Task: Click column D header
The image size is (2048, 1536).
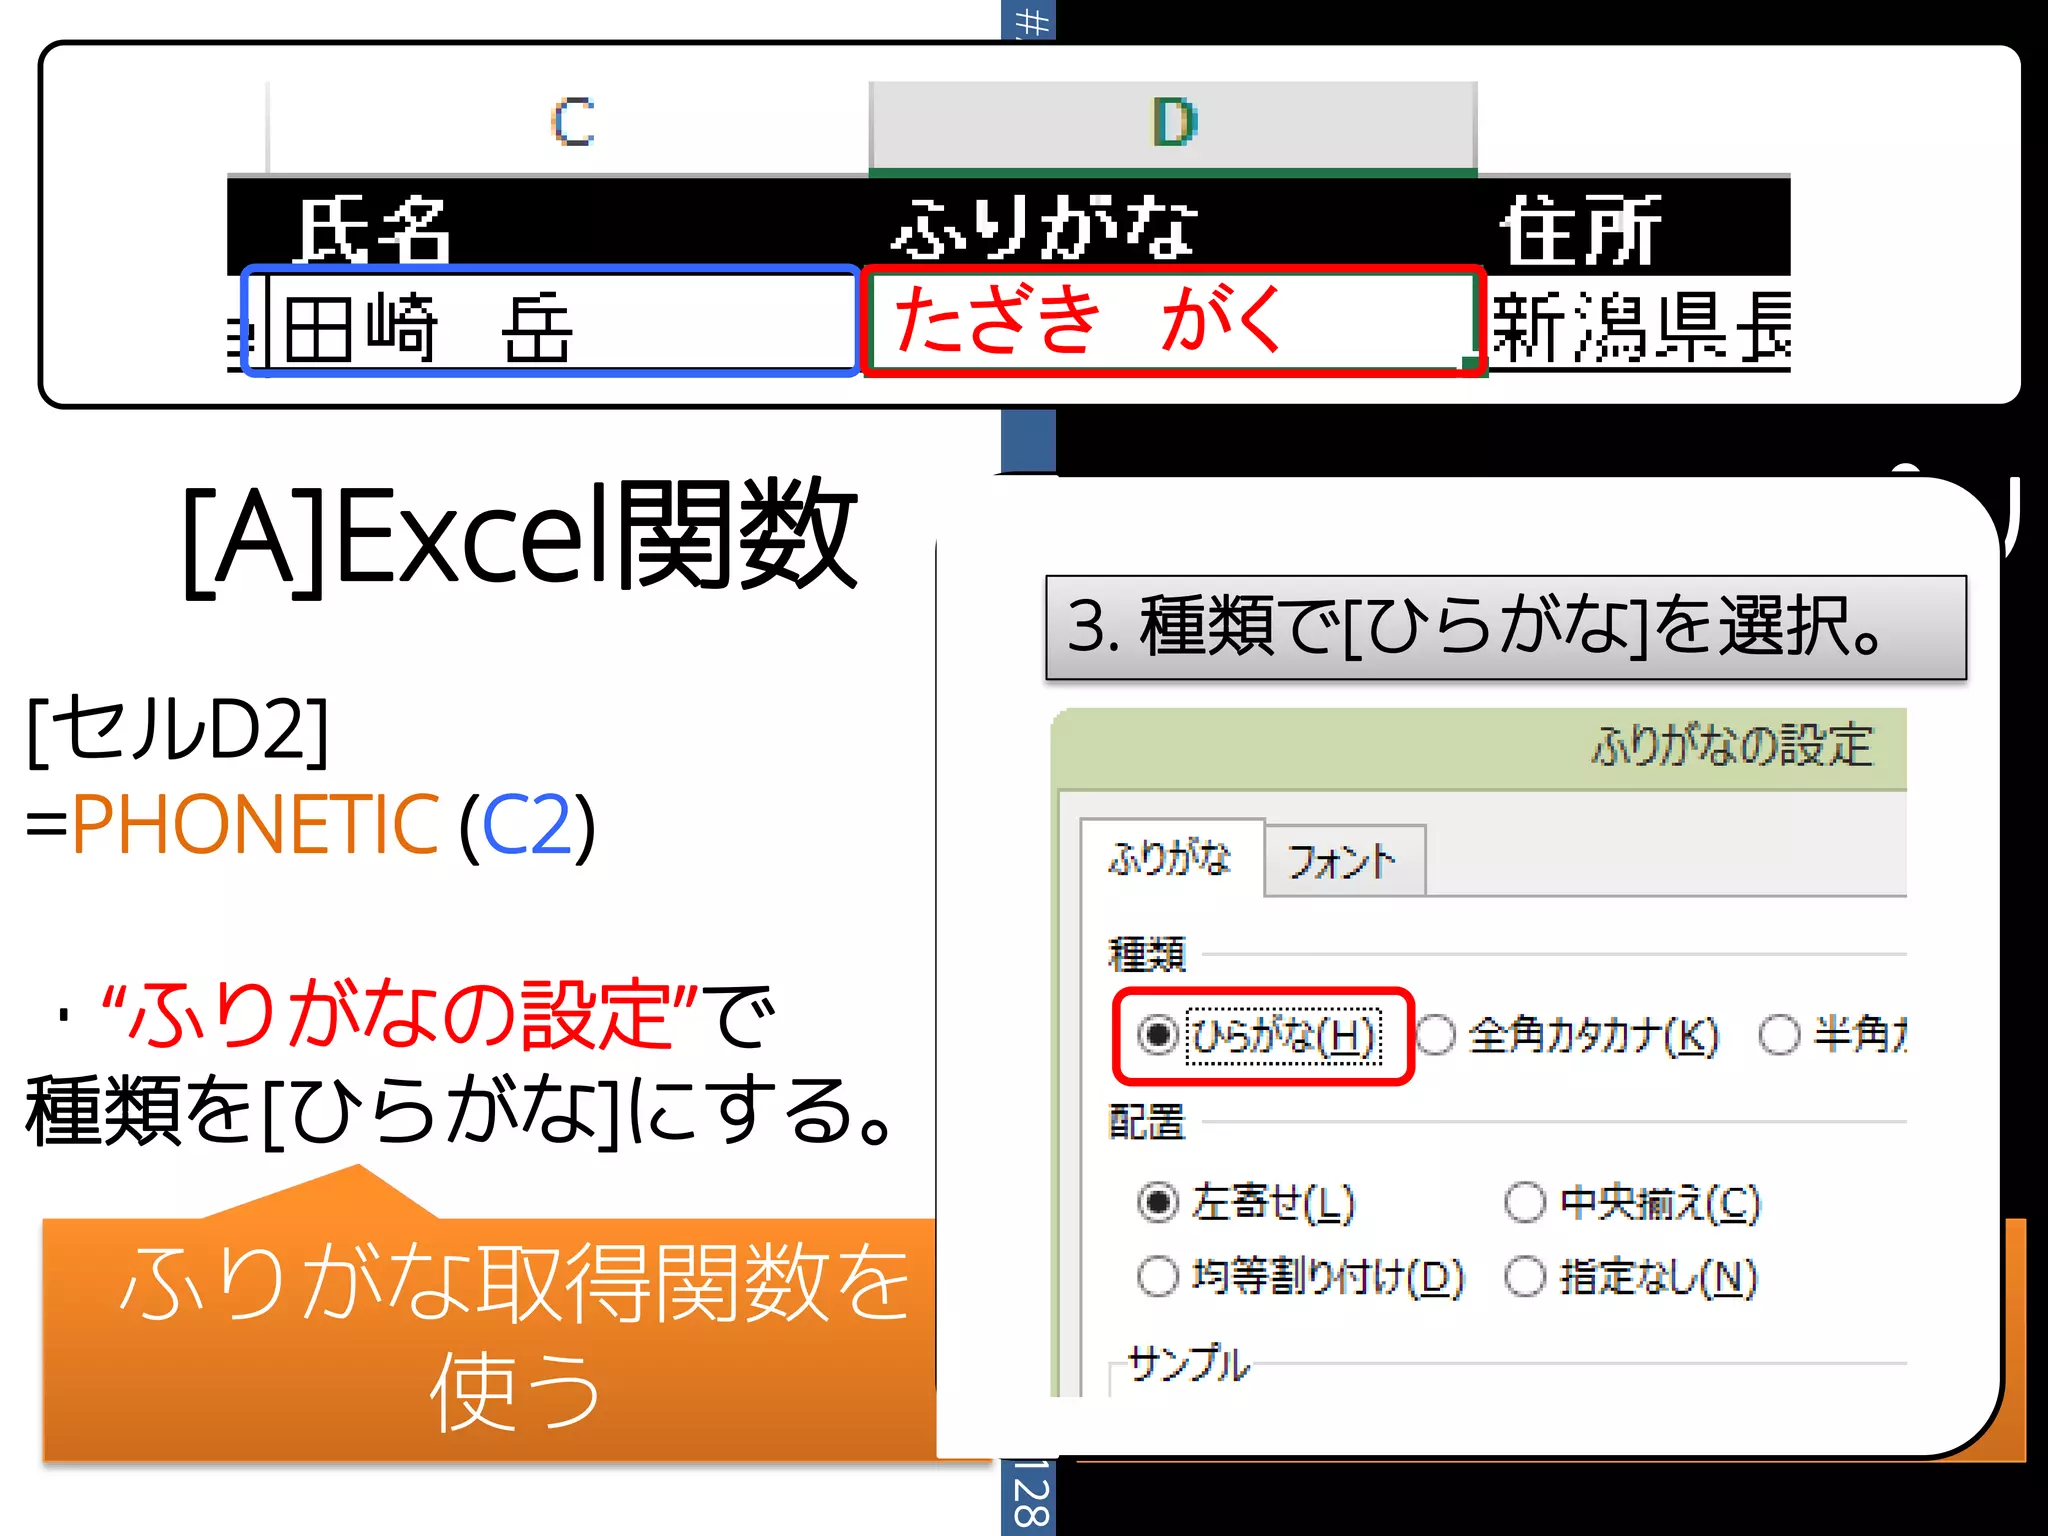Action: tap(1173, 125)
